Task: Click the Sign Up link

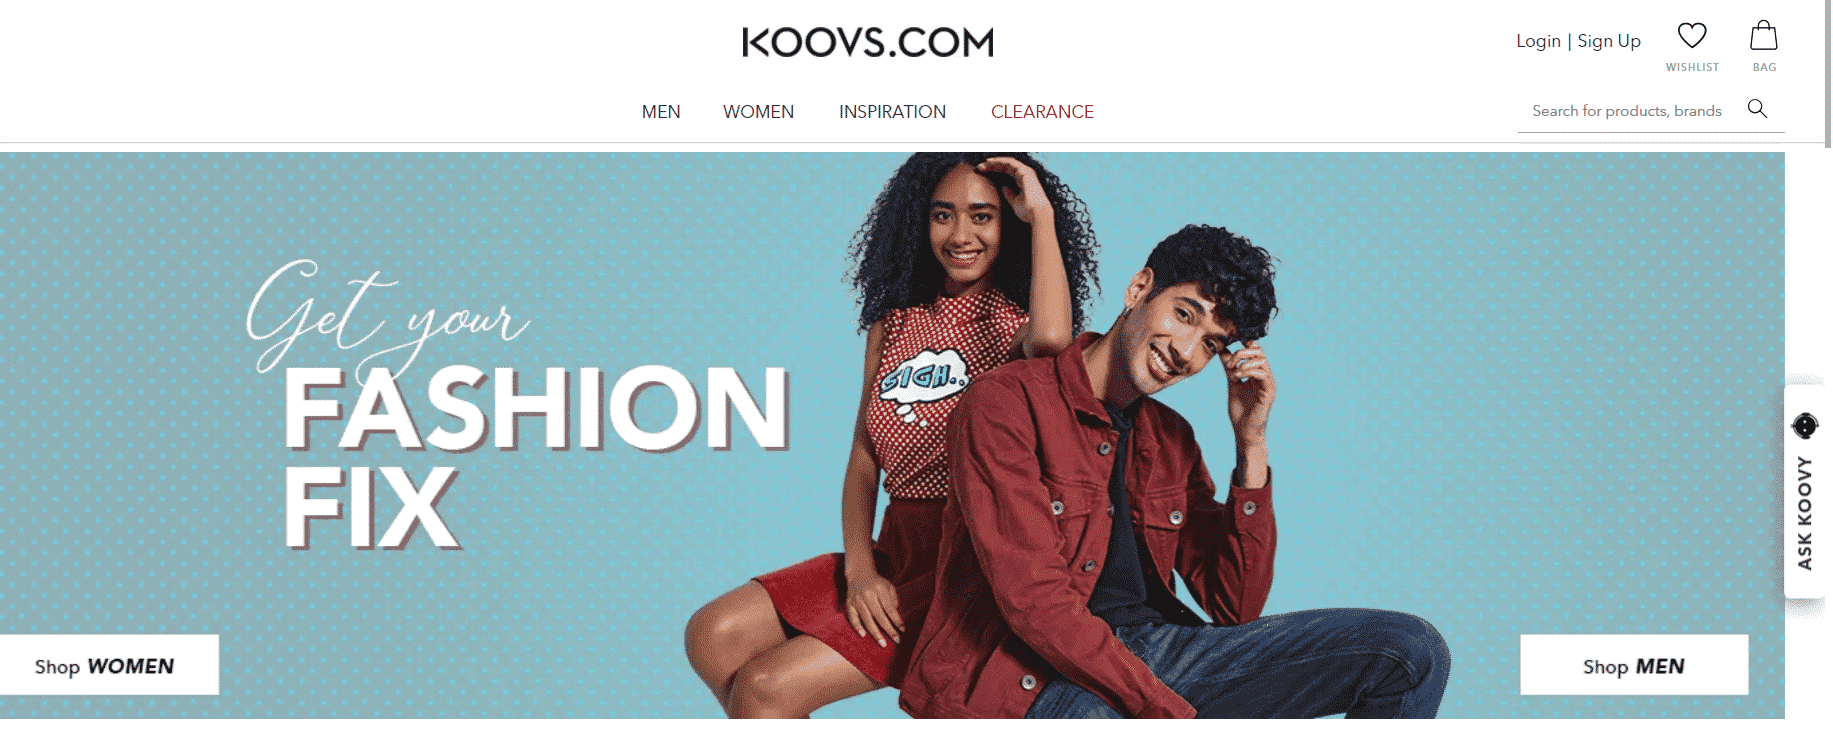Action: click(1609, 41)
